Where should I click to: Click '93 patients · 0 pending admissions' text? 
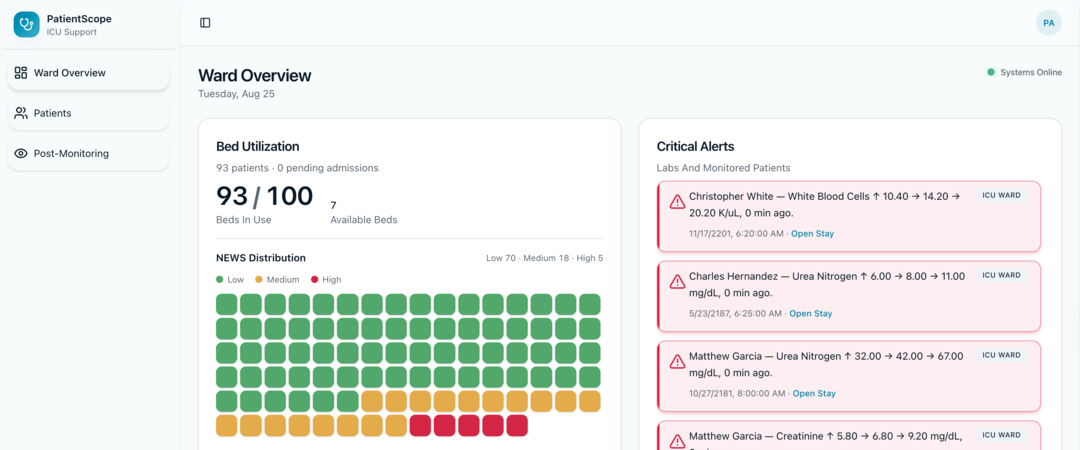point(297,167)
